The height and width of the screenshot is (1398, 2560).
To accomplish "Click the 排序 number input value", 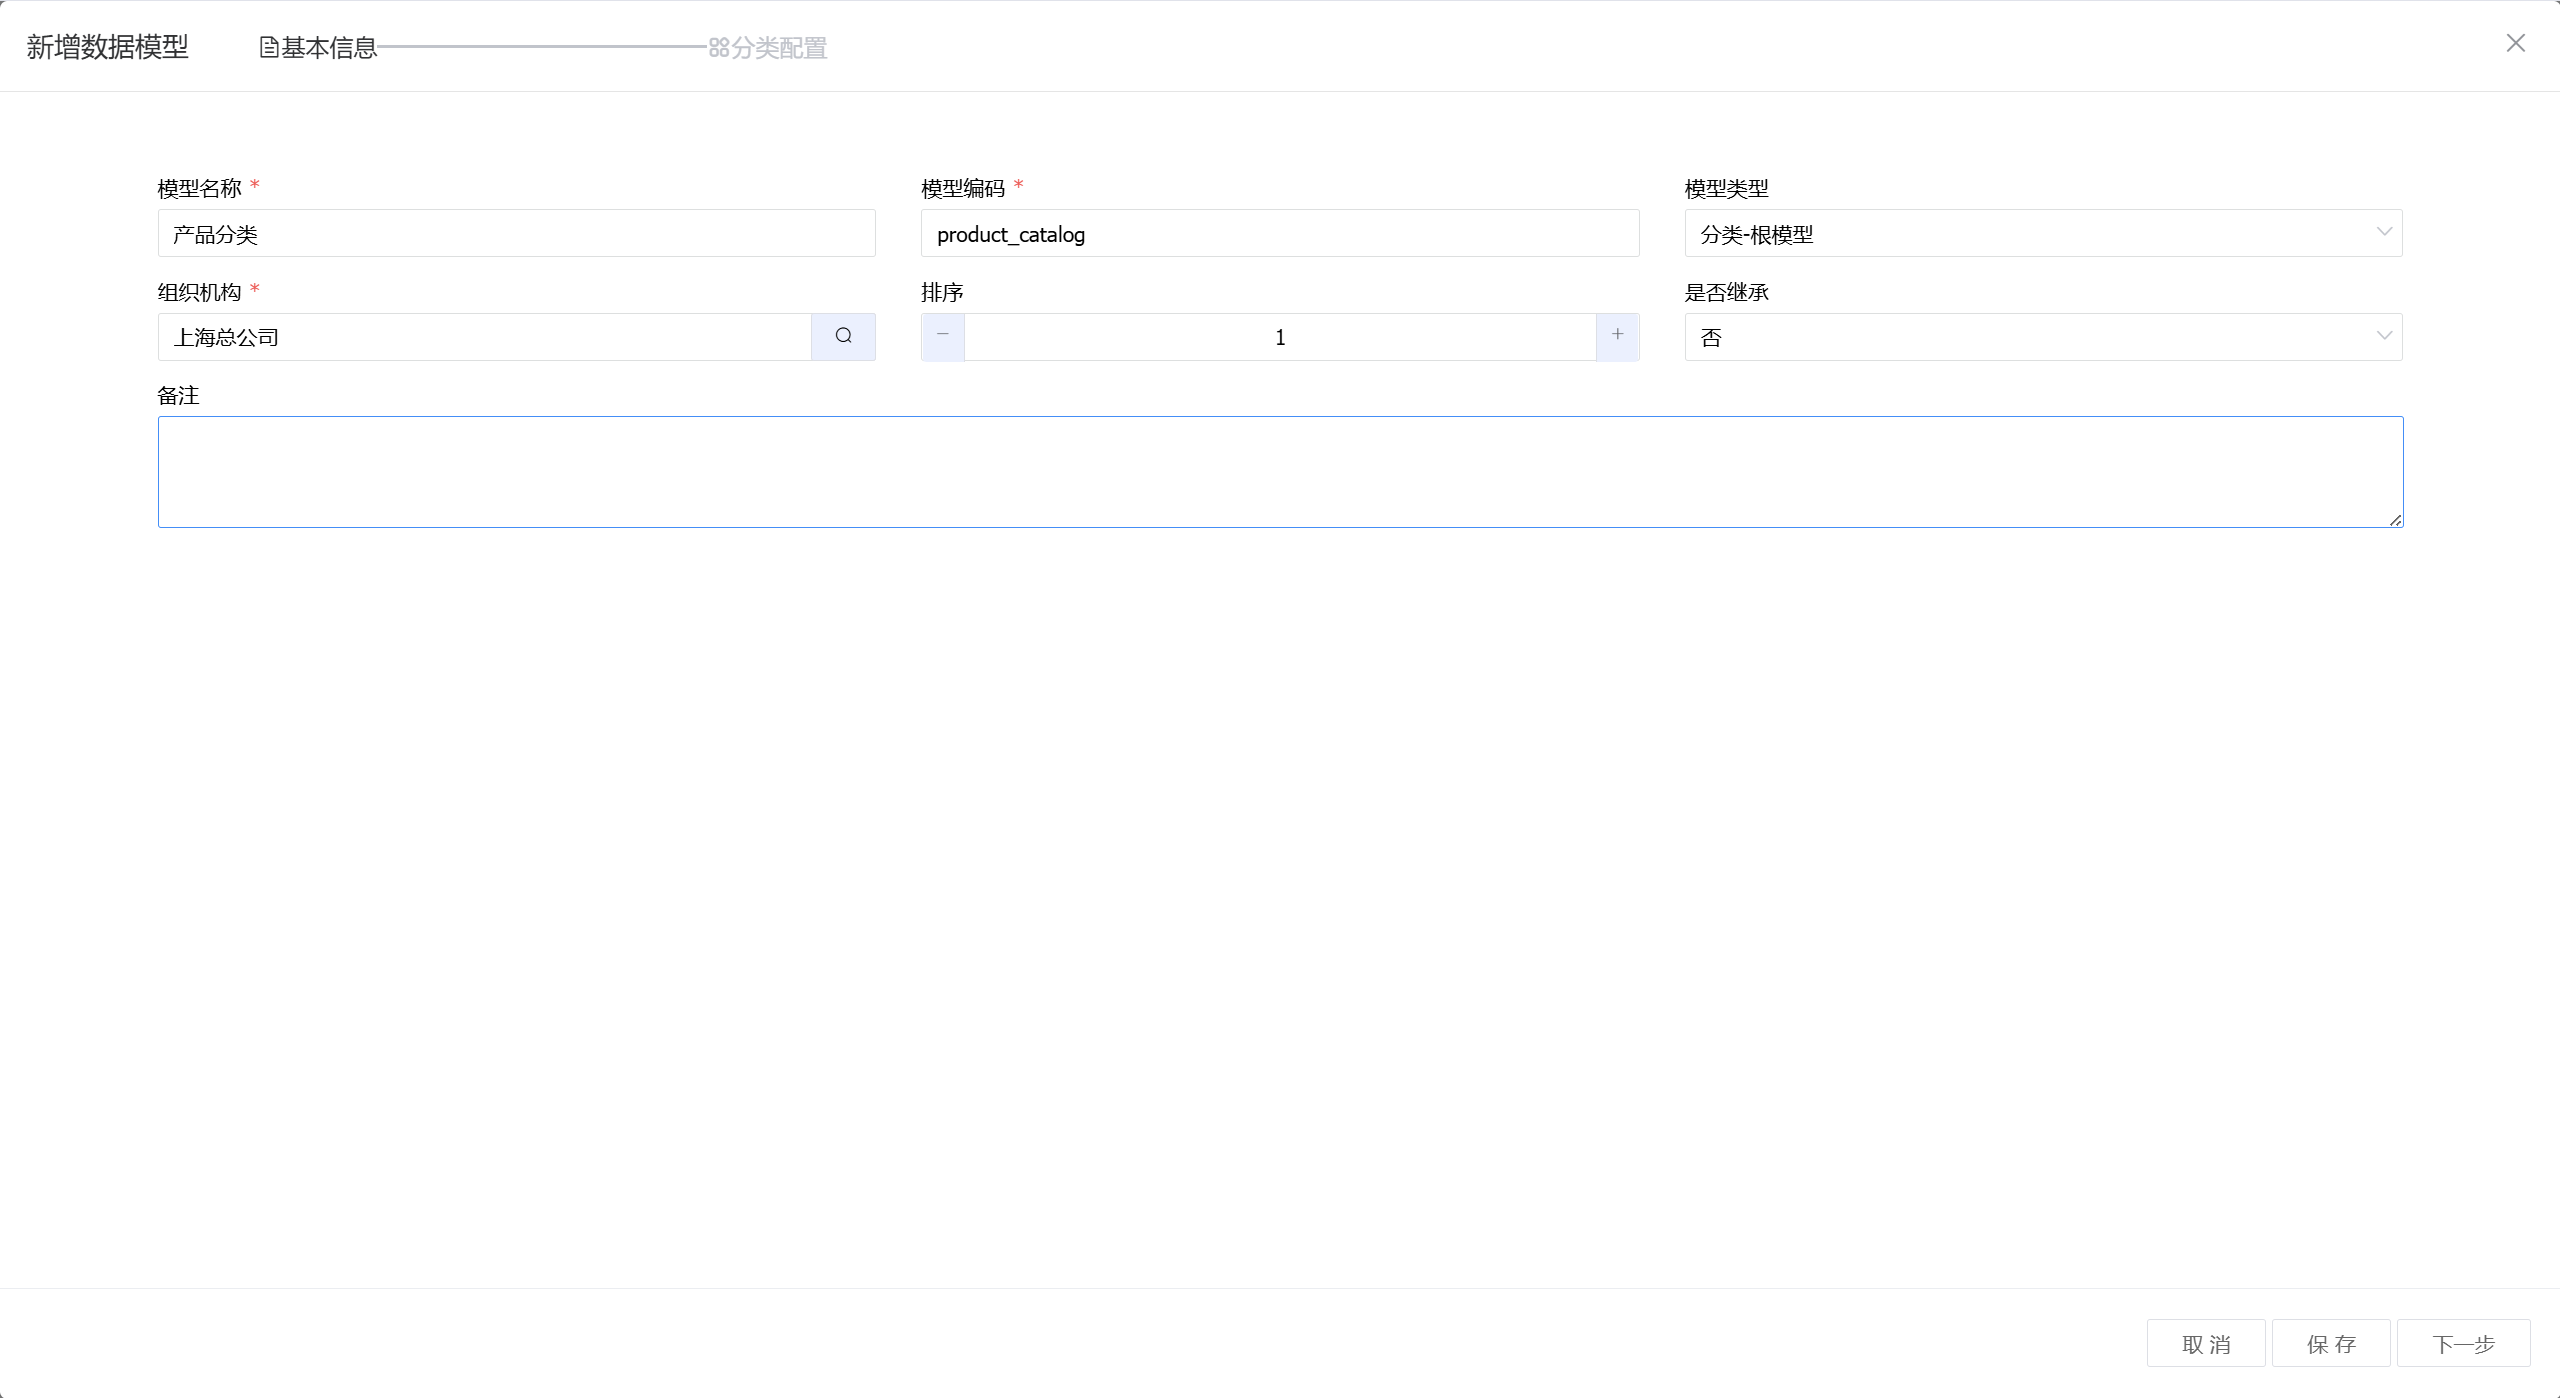I will pos(1279,337).
